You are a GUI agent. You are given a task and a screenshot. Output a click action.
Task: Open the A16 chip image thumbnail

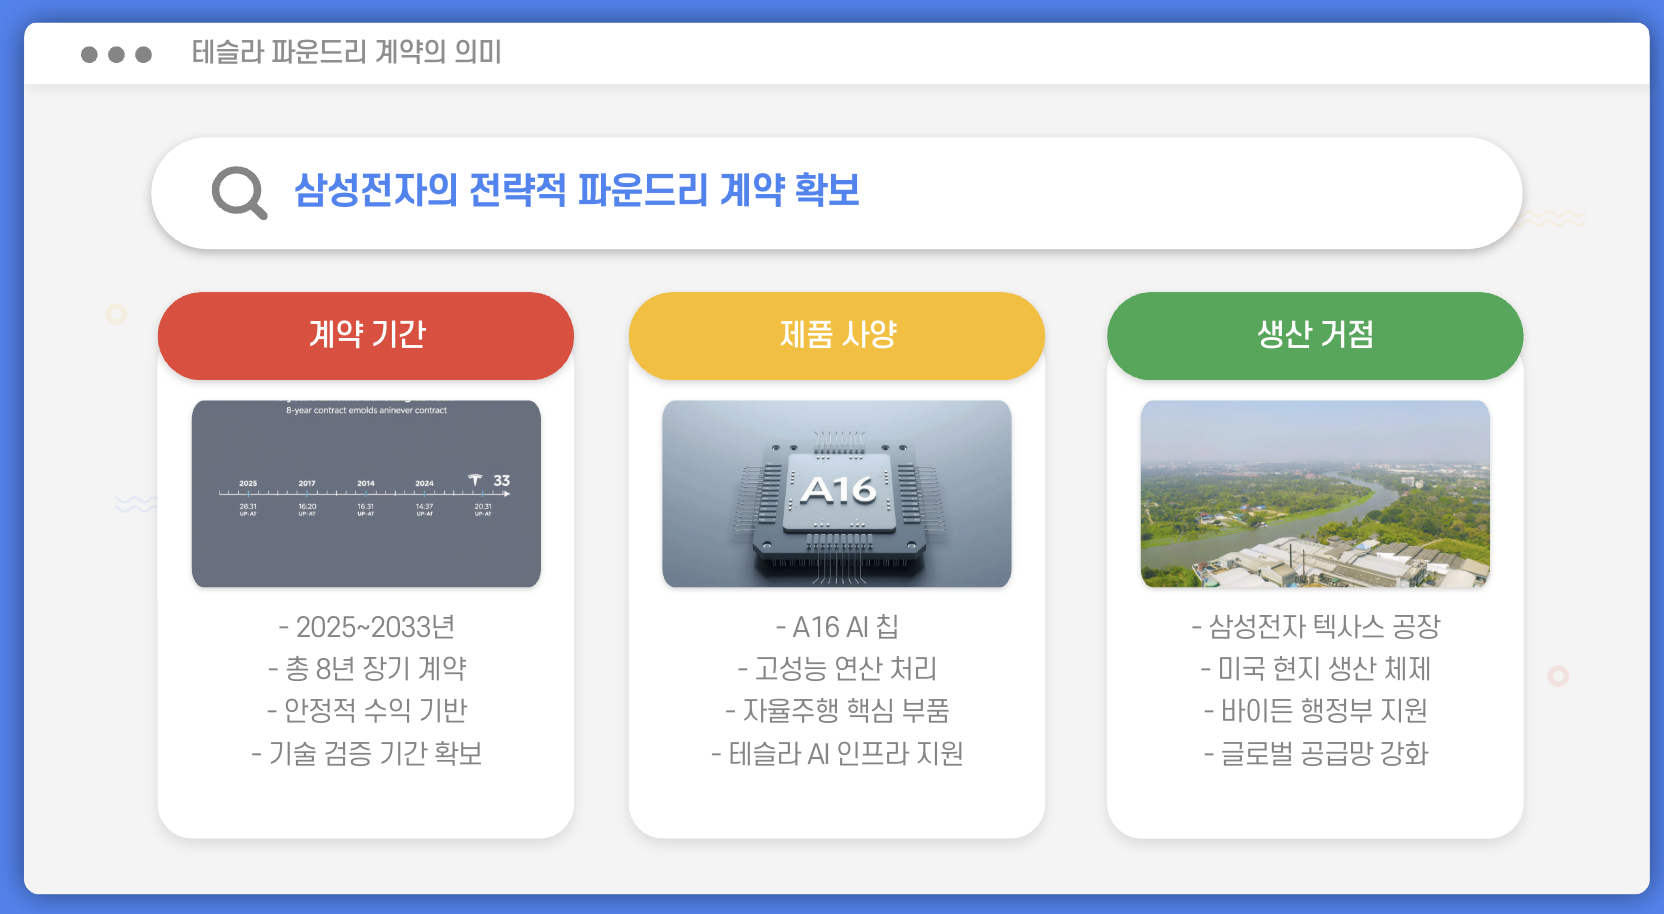point(837,494)
